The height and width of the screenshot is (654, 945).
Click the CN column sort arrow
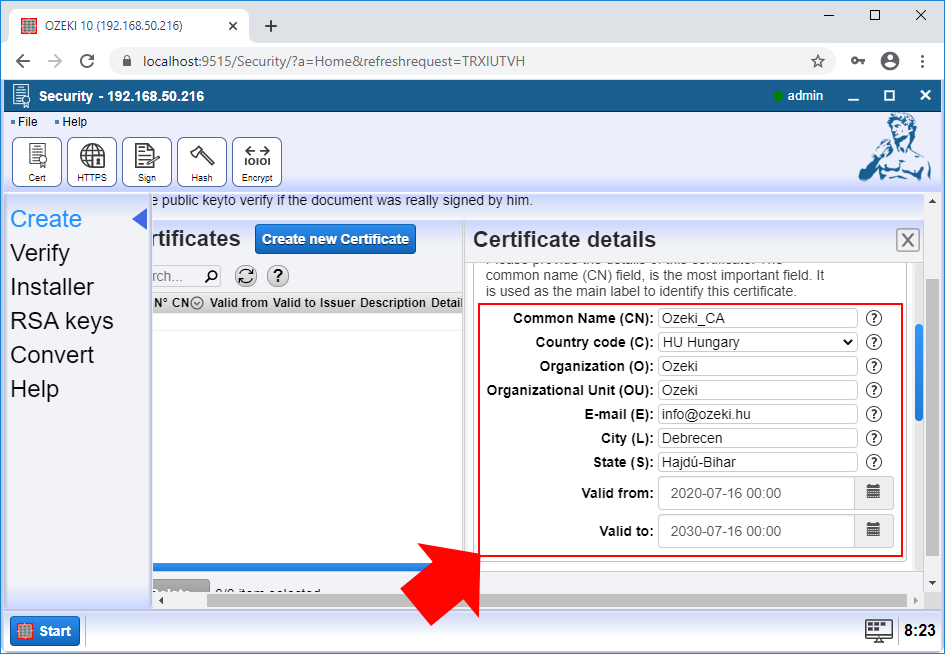[196, 303]
